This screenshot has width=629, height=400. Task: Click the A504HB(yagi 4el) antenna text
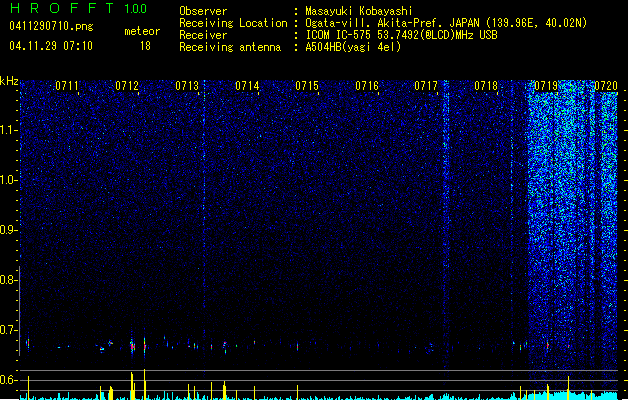tap(353, 47)
